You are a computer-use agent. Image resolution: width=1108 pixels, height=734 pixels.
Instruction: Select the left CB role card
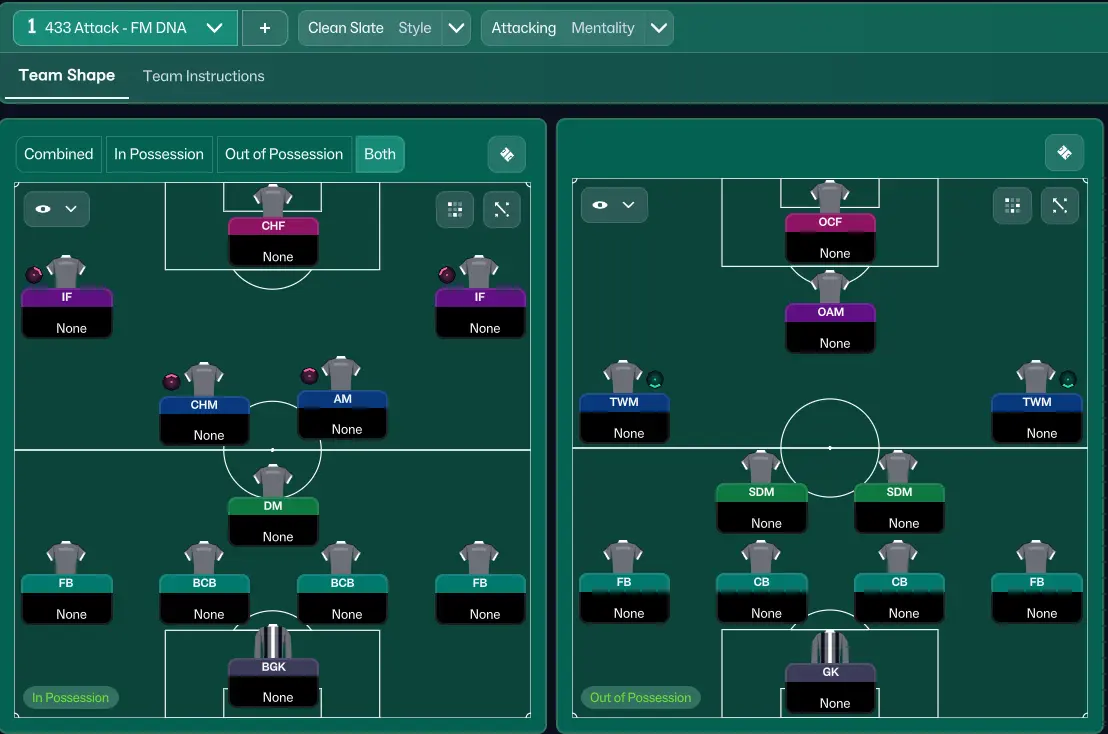762,598
